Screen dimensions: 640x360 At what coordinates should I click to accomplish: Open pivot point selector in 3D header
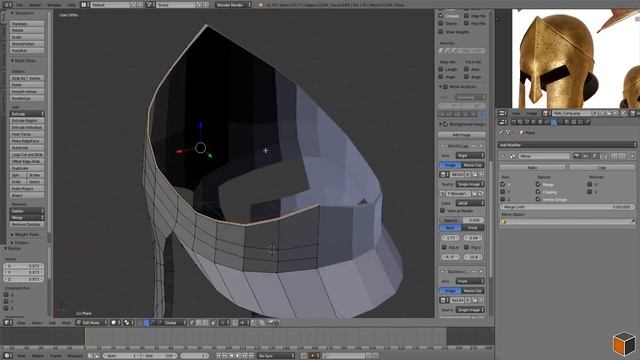pyautogui.click(x=128, y=322)
